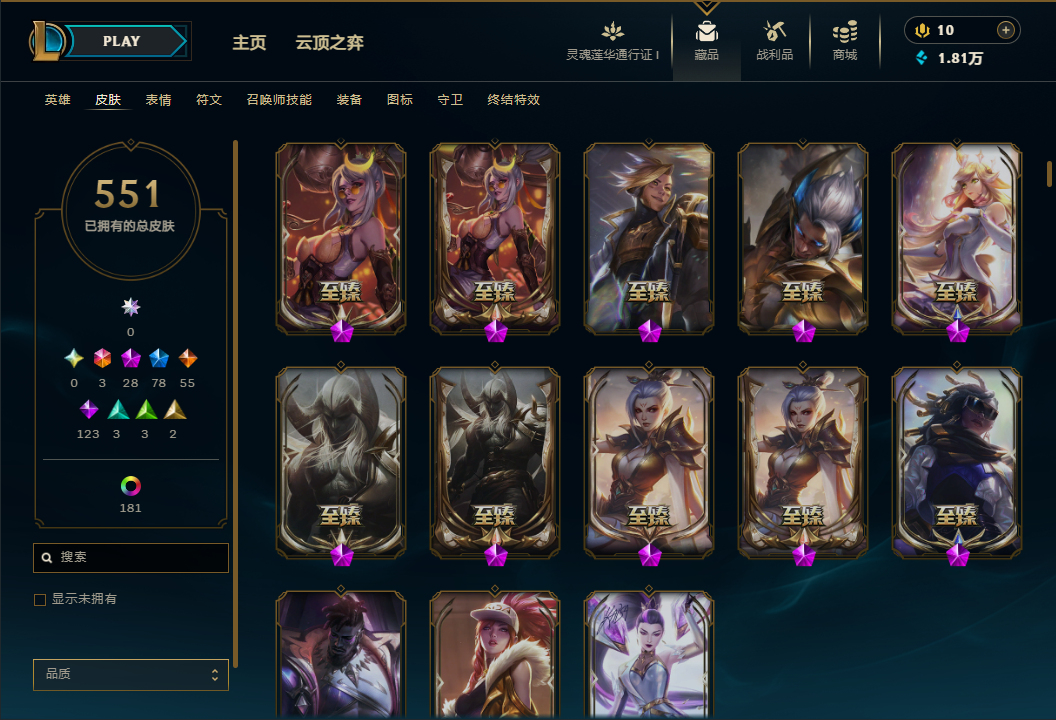Switch to the 英雄 champions tab

(x=58, y=100)
